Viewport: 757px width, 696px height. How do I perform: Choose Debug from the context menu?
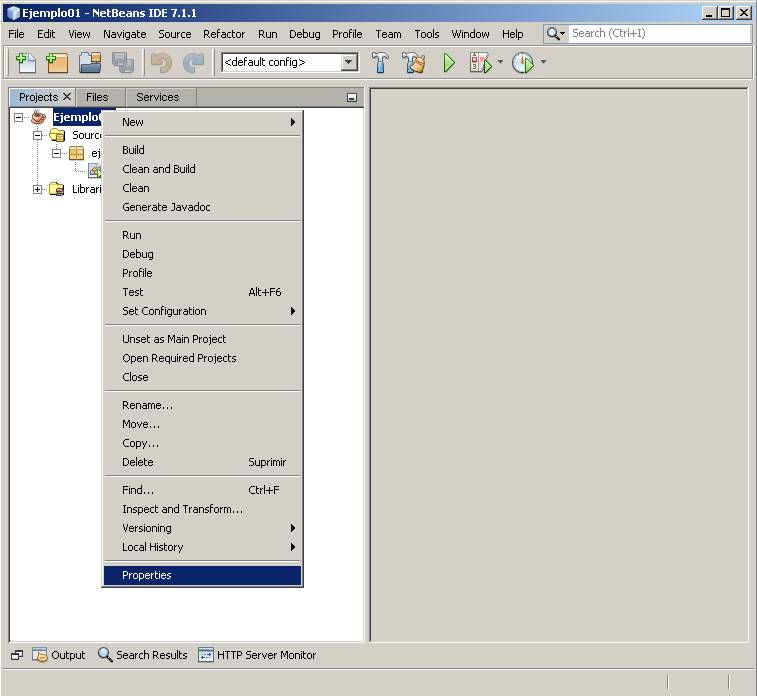tap(202, 254)
